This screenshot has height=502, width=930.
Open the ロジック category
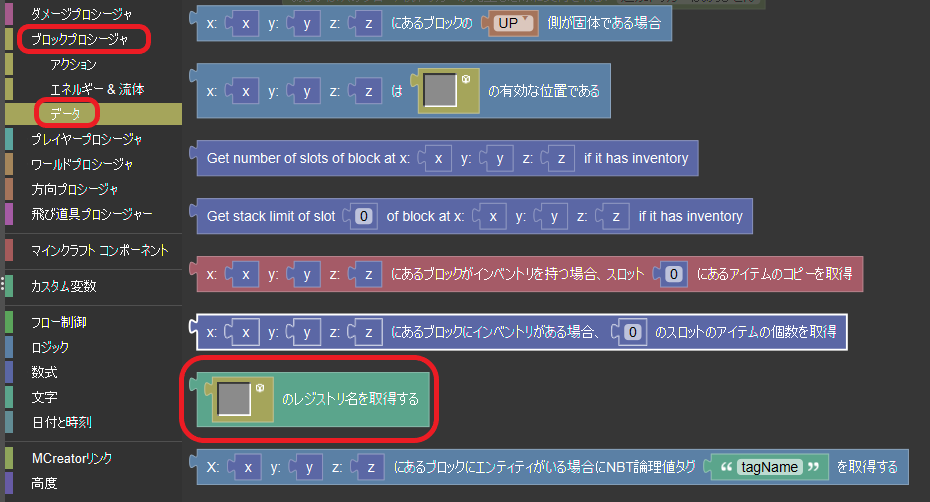click(50, 348)
